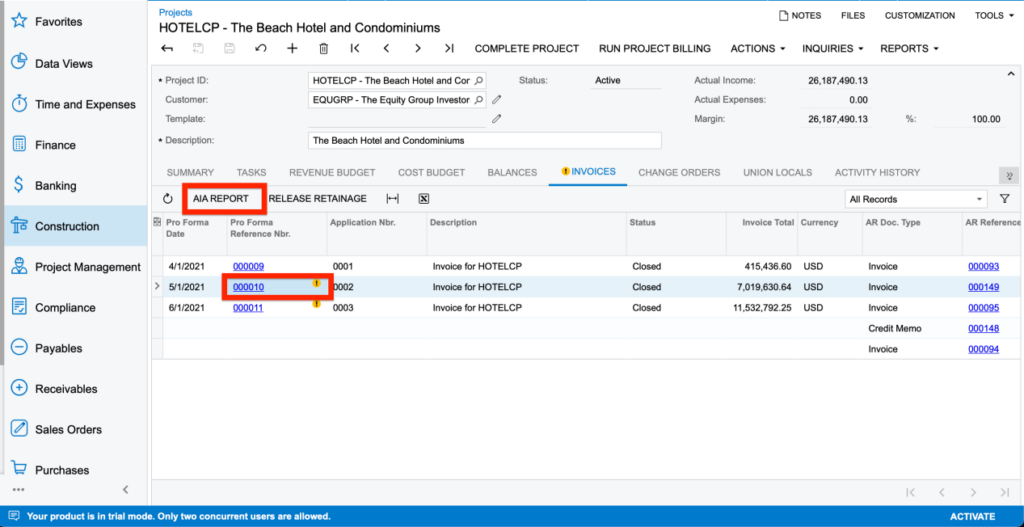Collapse the project summary header panel
The image size is (1024, 527).
[x=1010, y=74]
